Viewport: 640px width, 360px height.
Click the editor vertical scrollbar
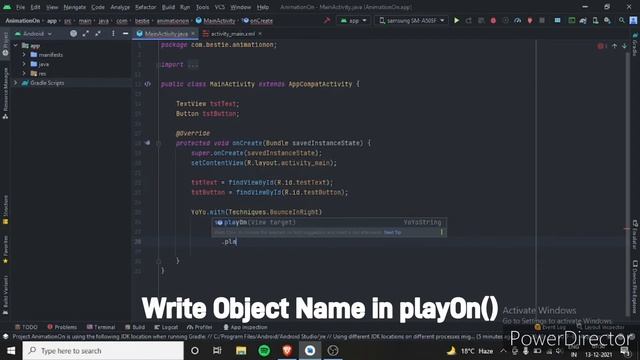coord(627,184)
